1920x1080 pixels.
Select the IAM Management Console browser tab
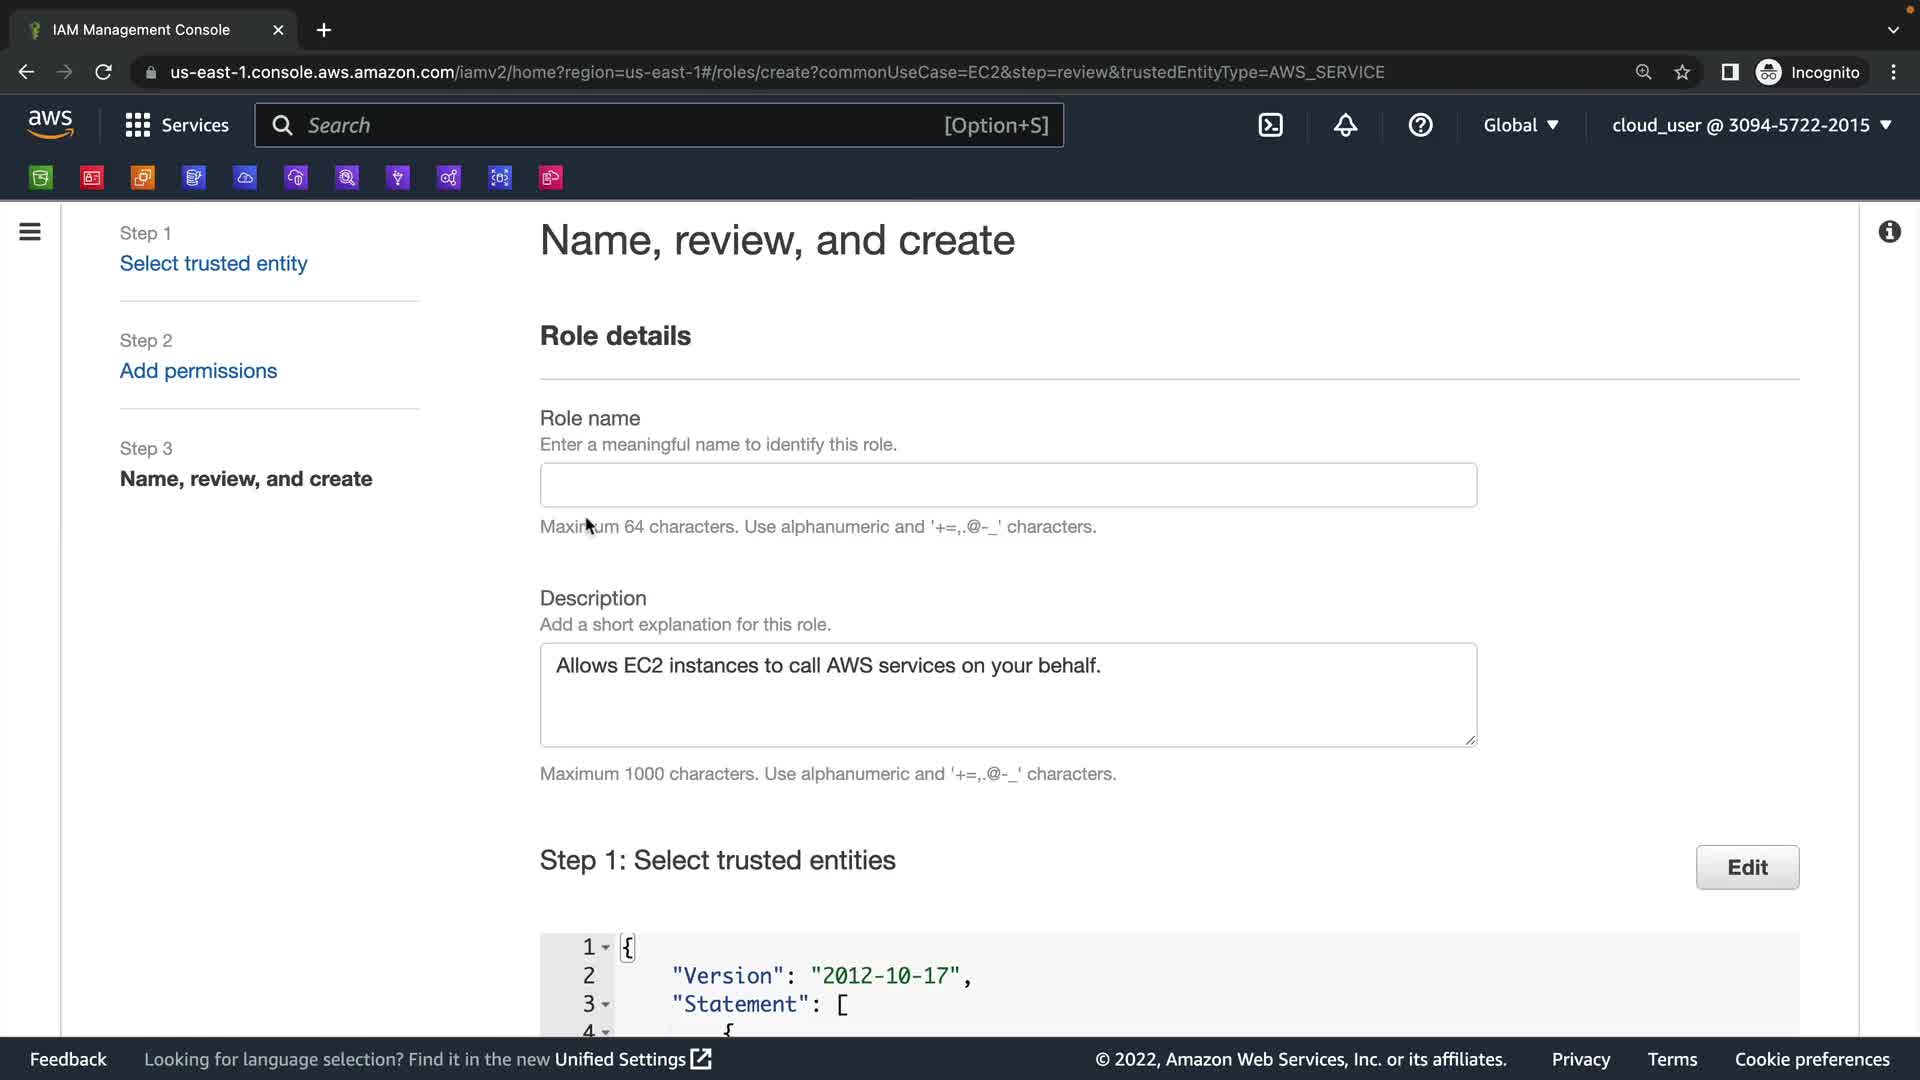pos(141,30)
